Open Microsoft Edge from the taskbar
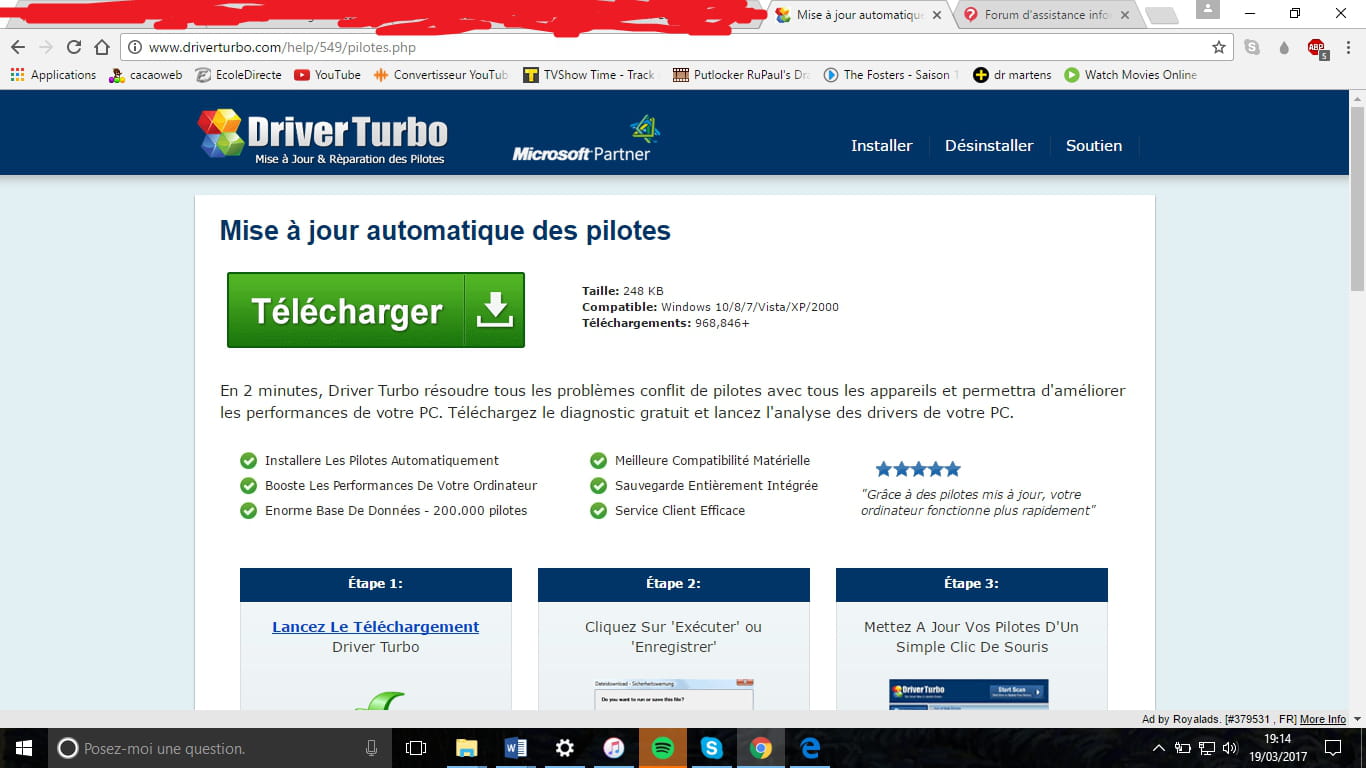Viewport: 1366px width, 772px height. (810, 748)
